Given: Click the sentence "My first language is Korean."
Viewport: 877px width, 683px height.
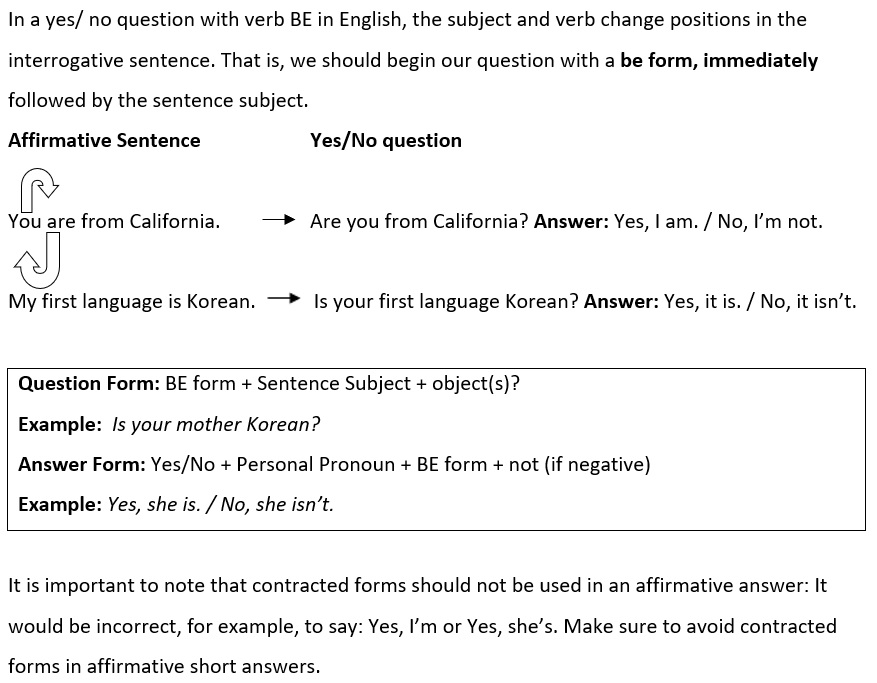Looking at the screenshot, I should [131, 302].
